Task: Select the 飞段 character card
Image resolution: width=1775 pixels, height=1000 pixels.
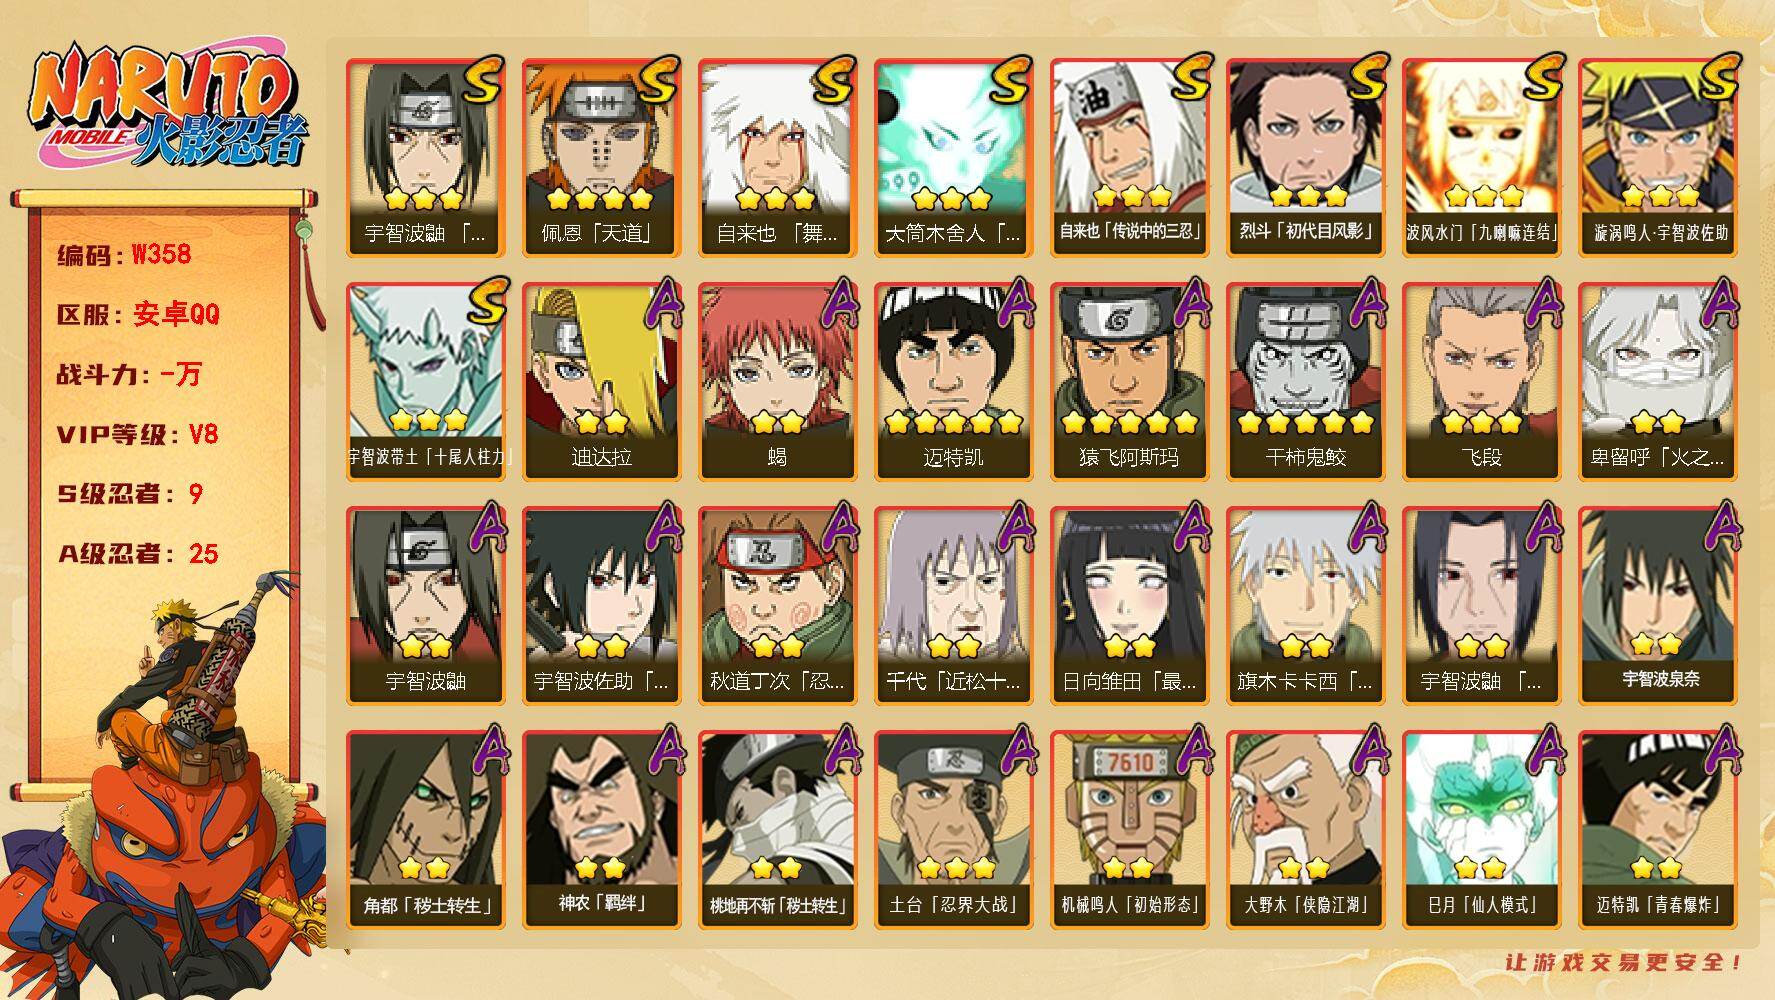Action: pyautogui.click(x=1481, y=381)
